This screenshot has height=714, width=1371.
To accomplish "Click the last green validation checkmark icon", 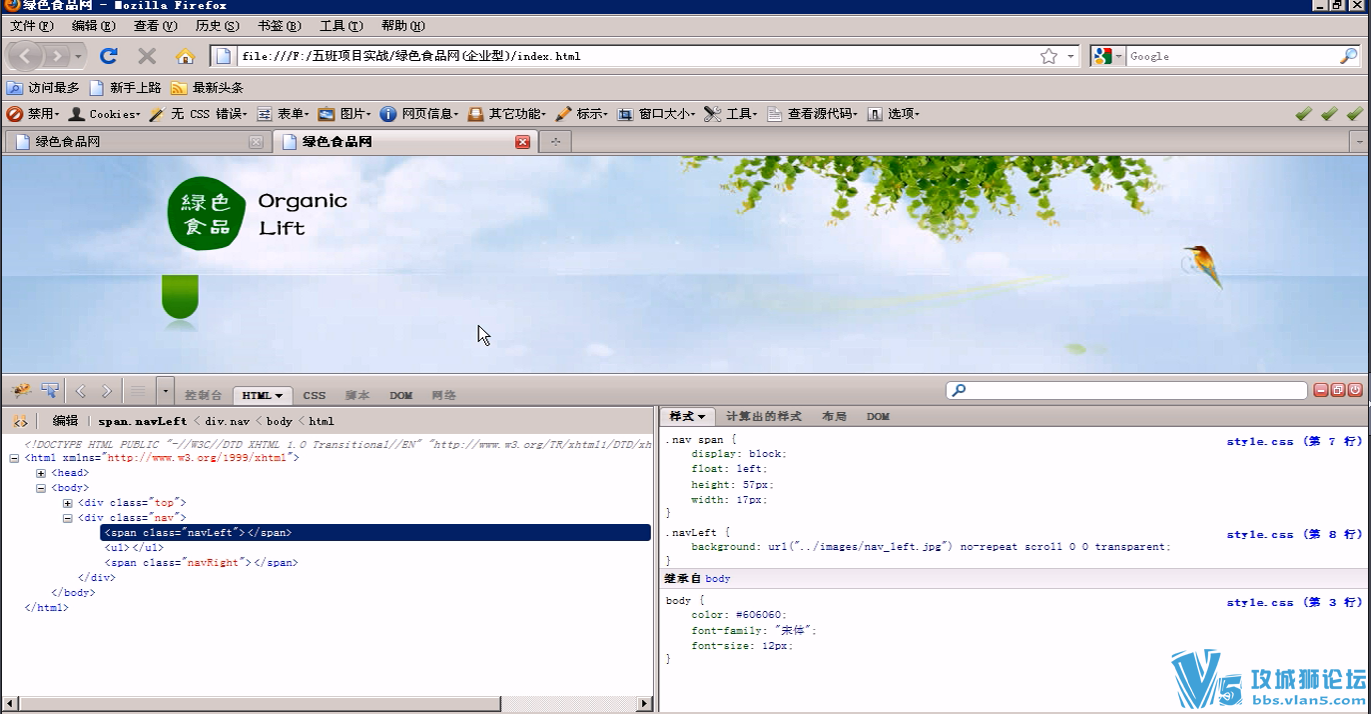I will [1355, 114].
